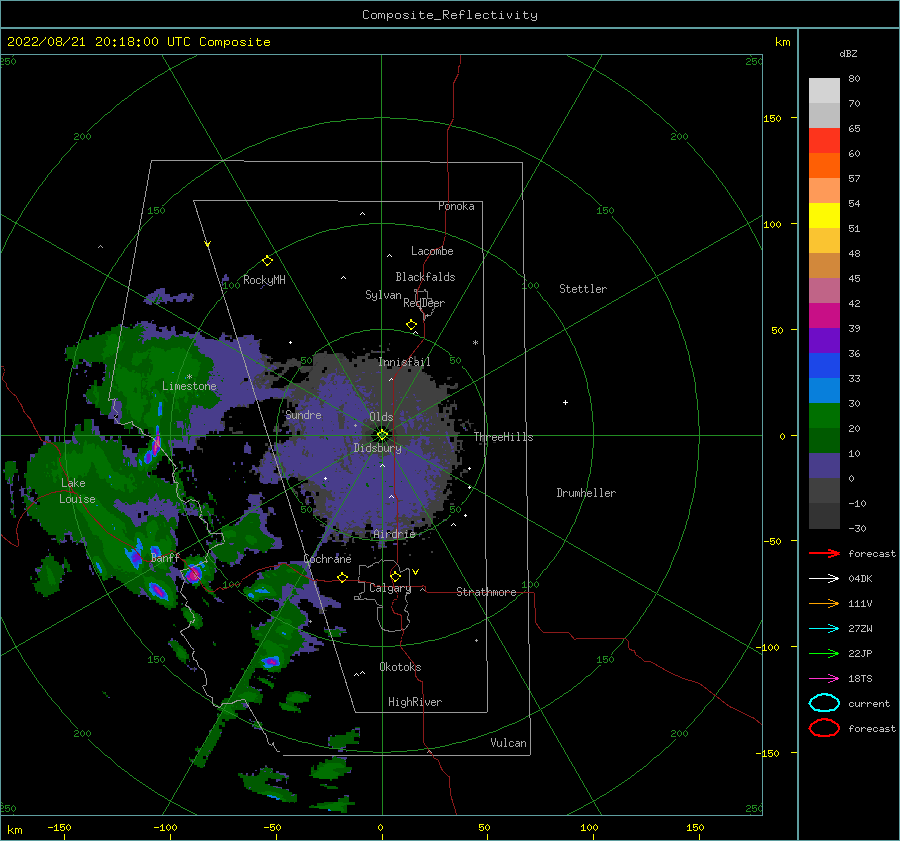This screenshot has height=841, width=900.
Task: Click the red forecast arrow in legend
Action: (824, 553)
